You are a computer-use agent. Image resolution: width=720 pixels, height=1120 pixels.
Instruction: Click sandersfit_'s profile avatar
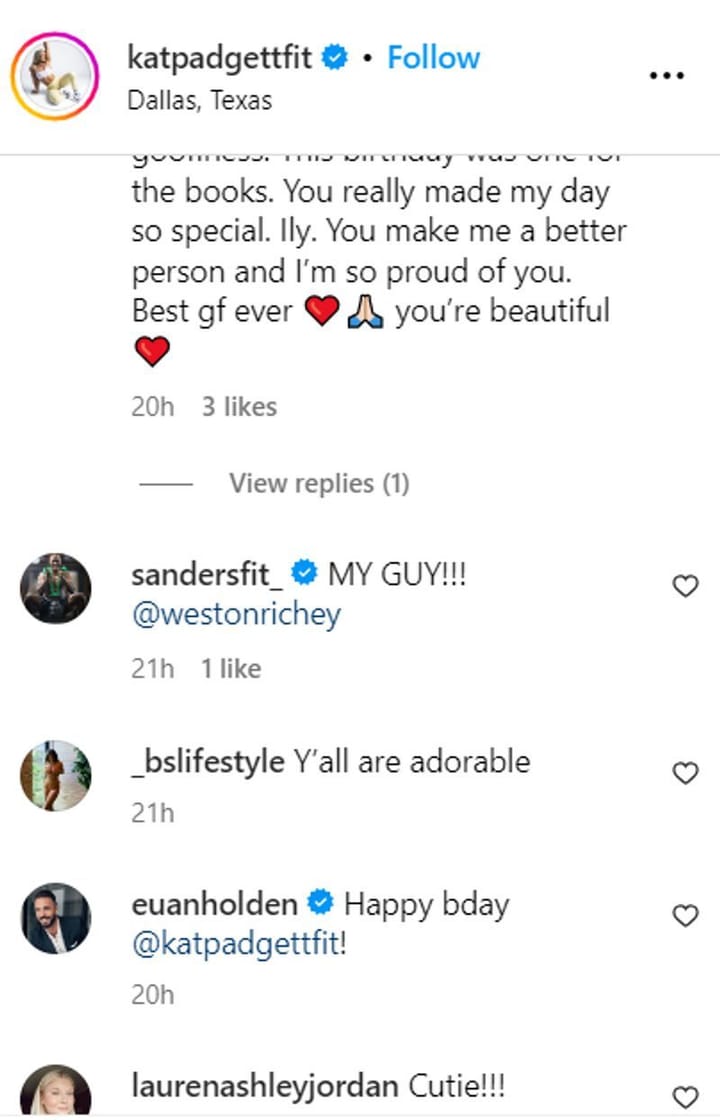[55, 585]
